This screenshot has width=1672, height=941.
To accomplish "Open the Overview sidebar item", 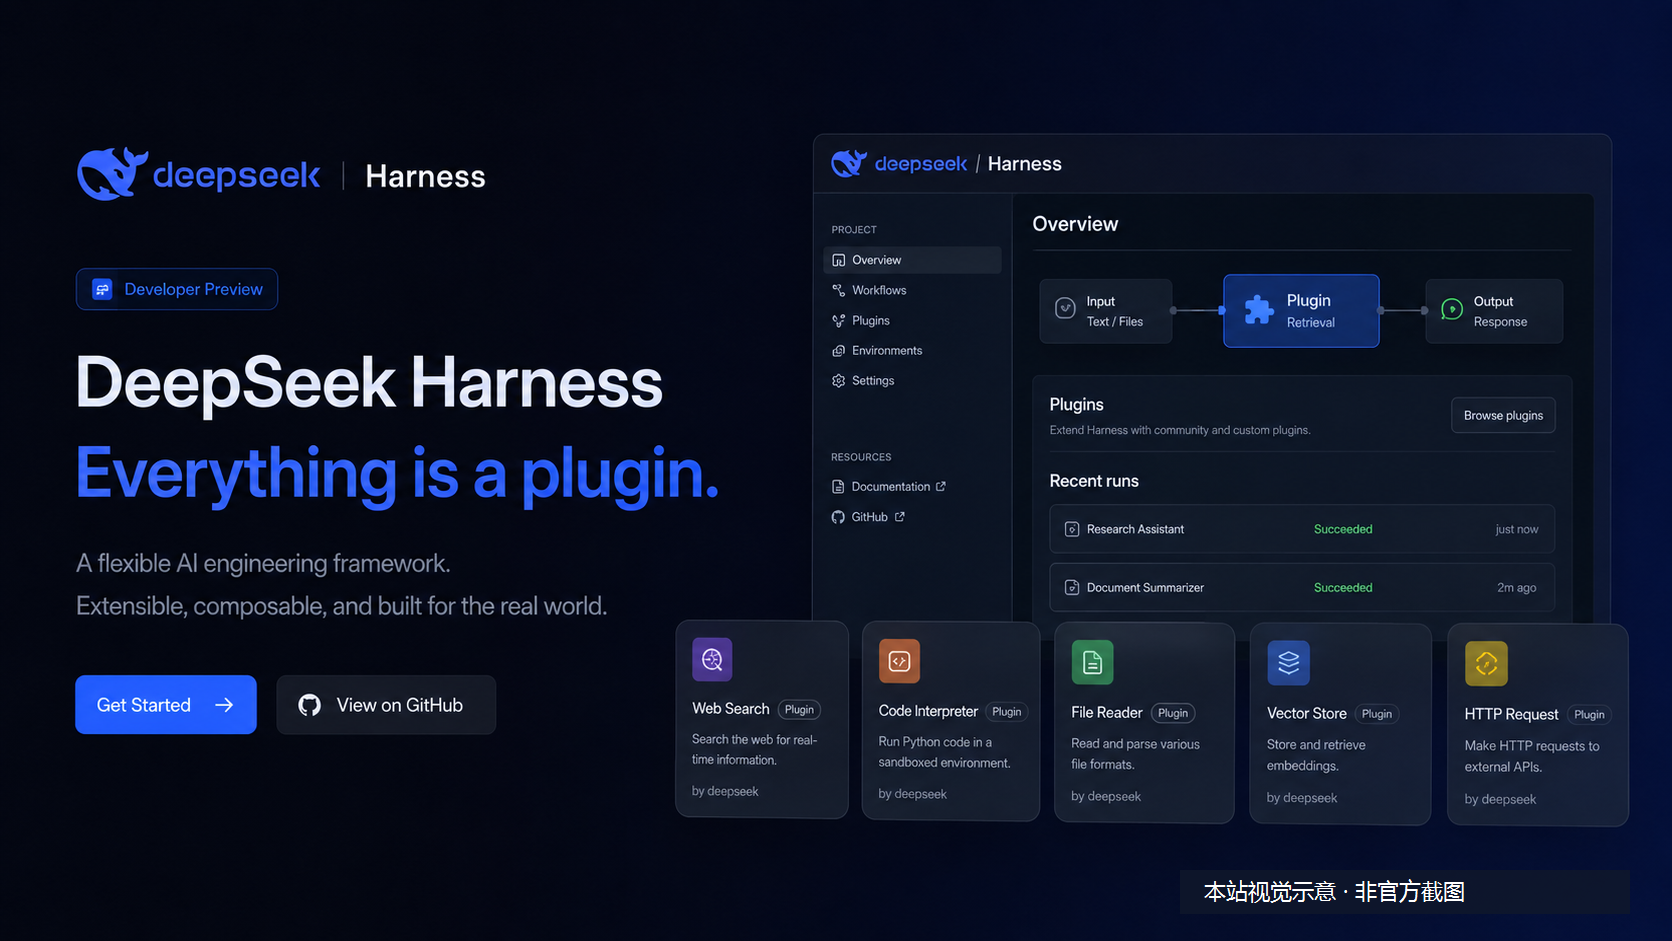I will [x=912, y=260].
